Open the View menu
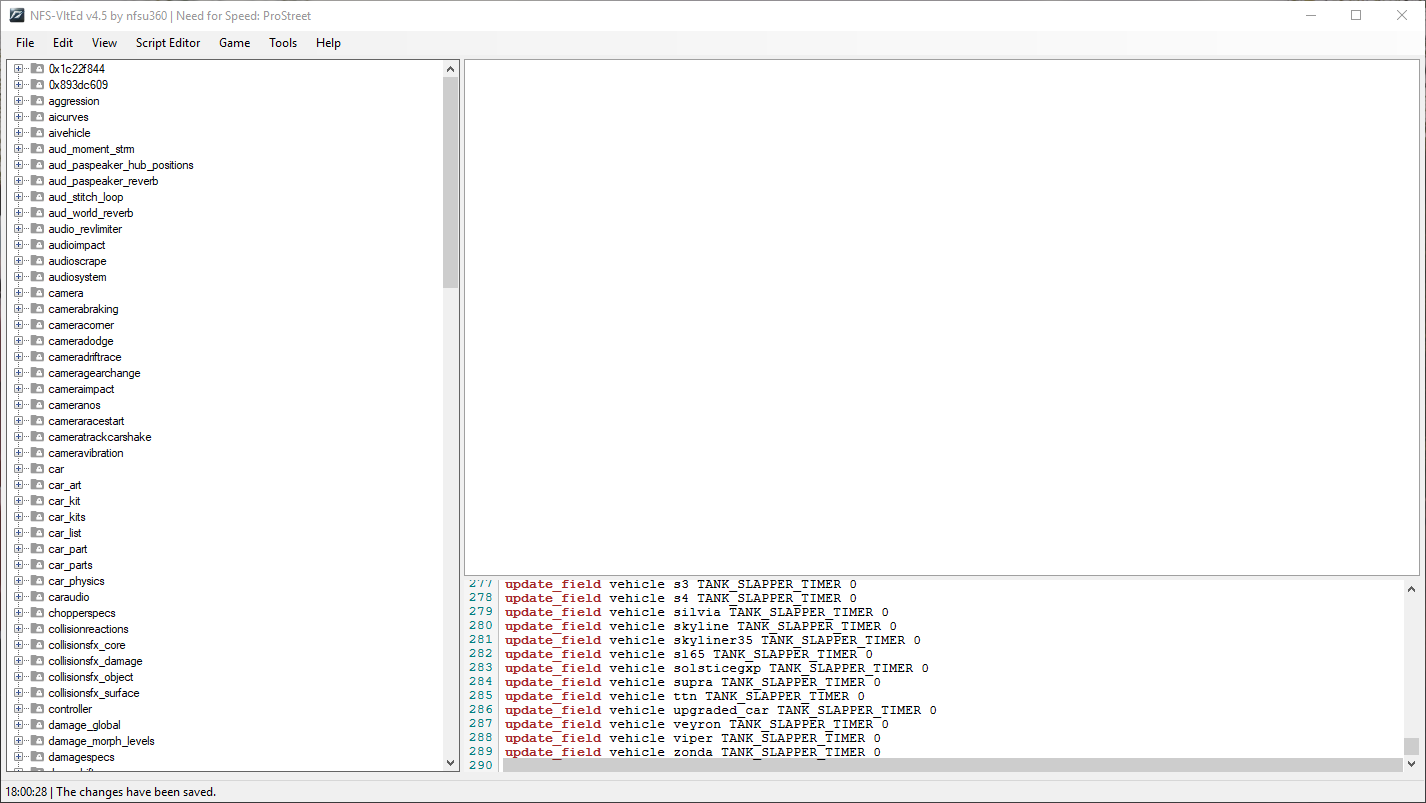The height and width of the screenshot is (803, 1426). 104,43
